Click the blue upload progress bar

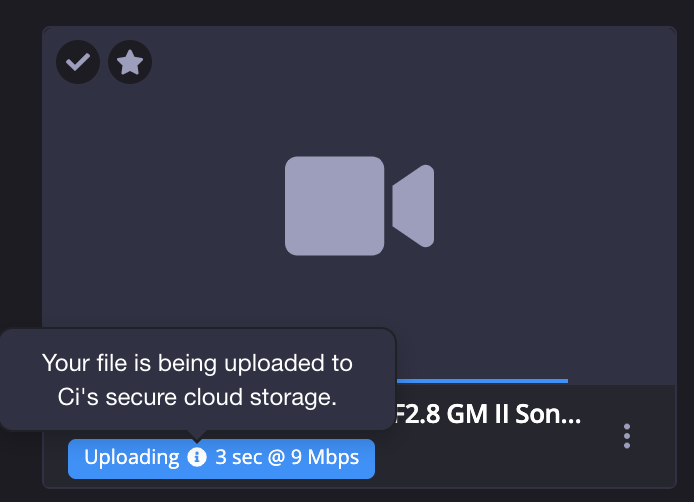pyautogui.click(x=482, y=381)
